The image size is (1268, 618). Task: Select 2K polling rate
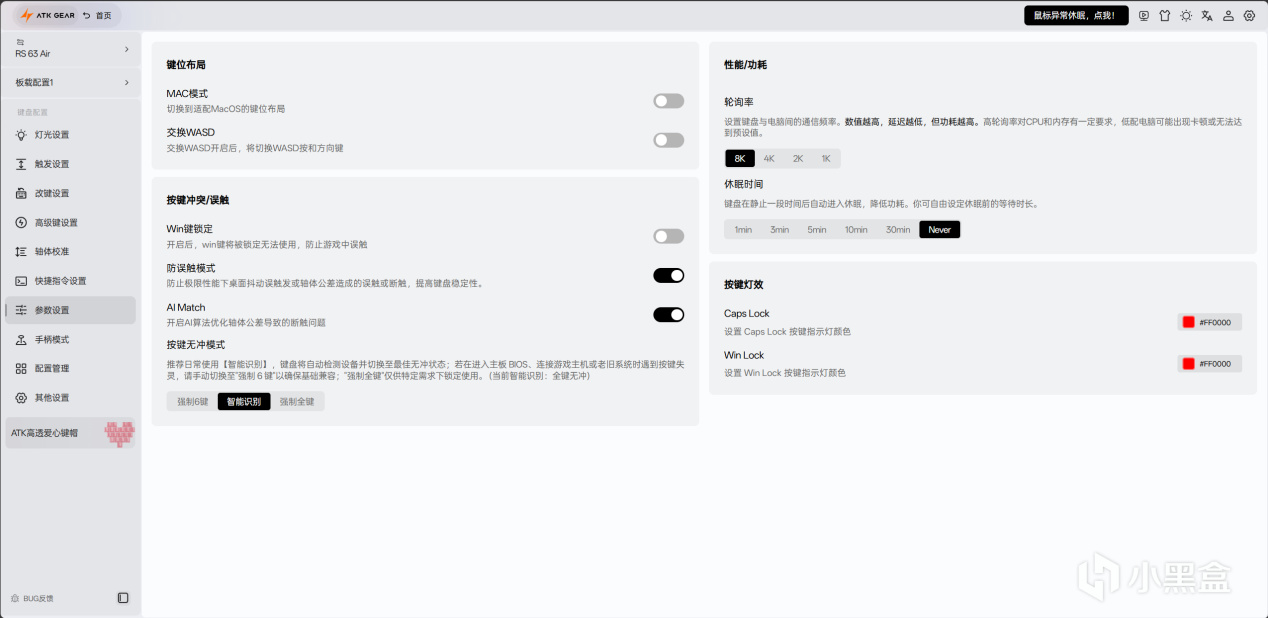[x=798, y=158]
